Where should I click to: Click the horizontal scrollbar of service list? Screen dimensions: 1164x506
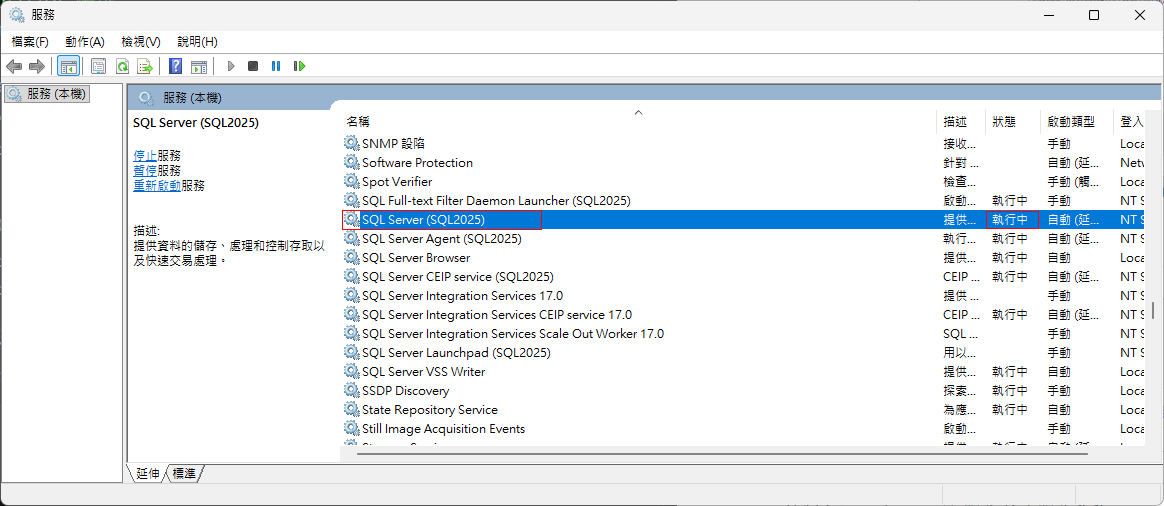pos(723,452)
